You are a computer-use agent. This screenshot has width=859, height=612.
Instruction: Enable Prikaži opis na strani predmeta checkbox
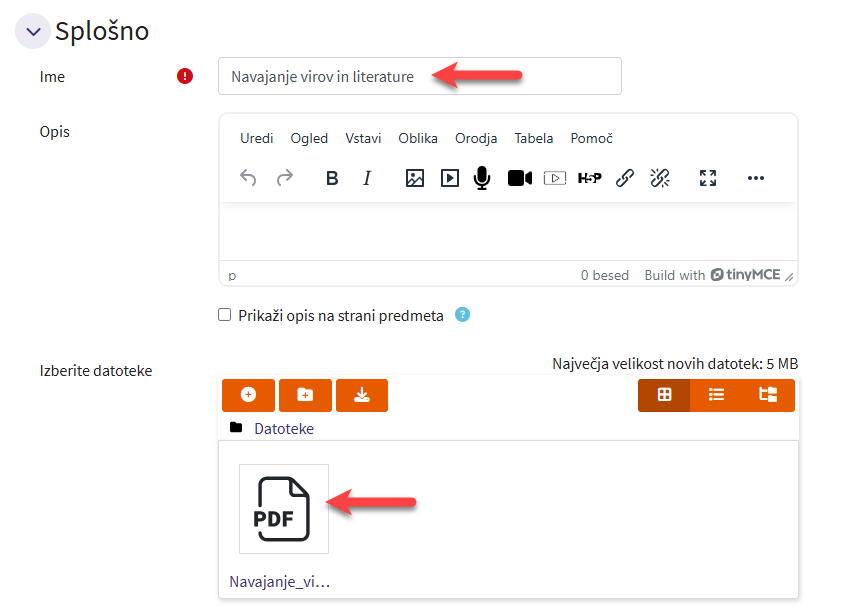coord(225,315)
